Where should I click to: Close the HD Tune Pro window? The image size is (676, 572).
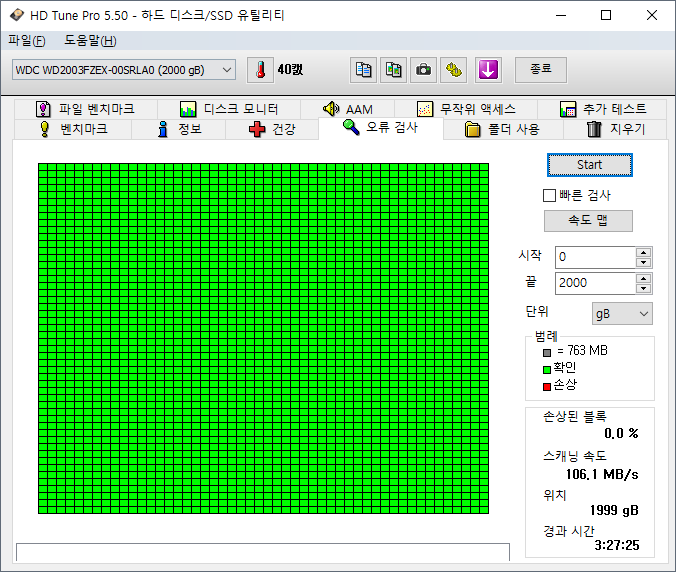tap(652, 16)
